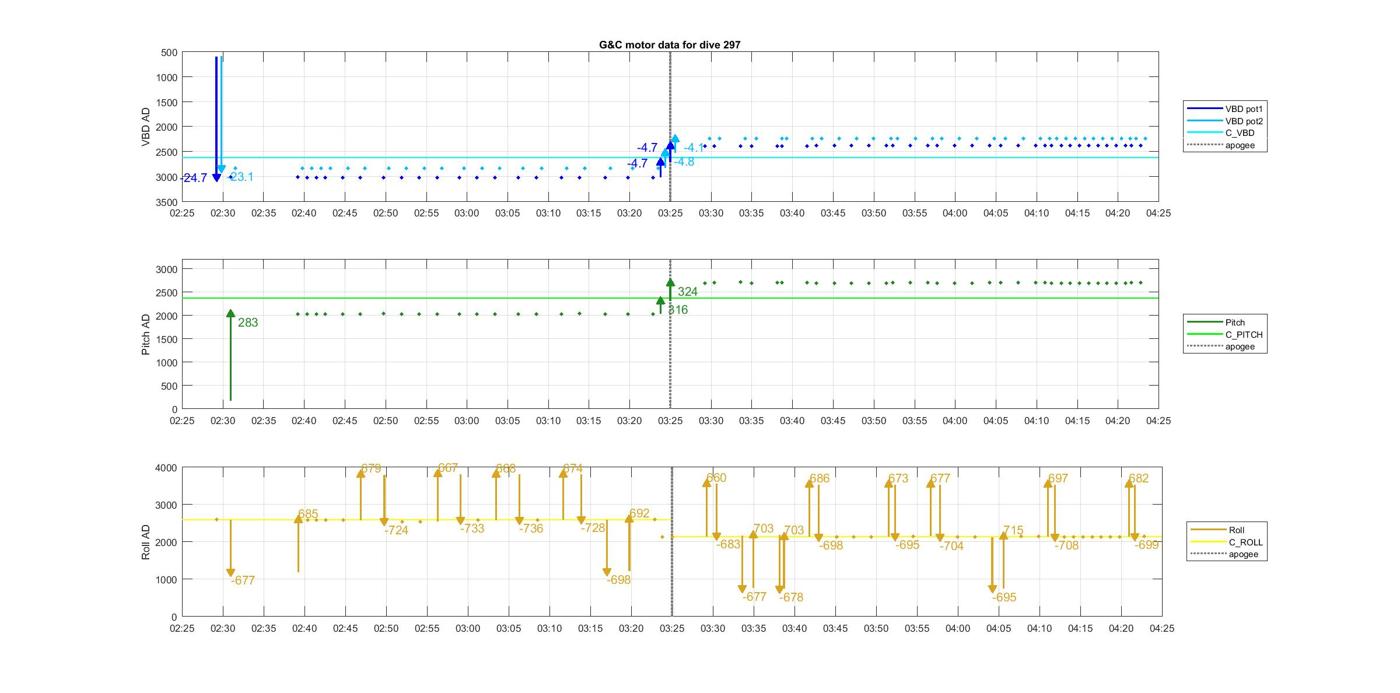
Task: Click the "-4.8" VBD annotation
Action: point(683,162)
